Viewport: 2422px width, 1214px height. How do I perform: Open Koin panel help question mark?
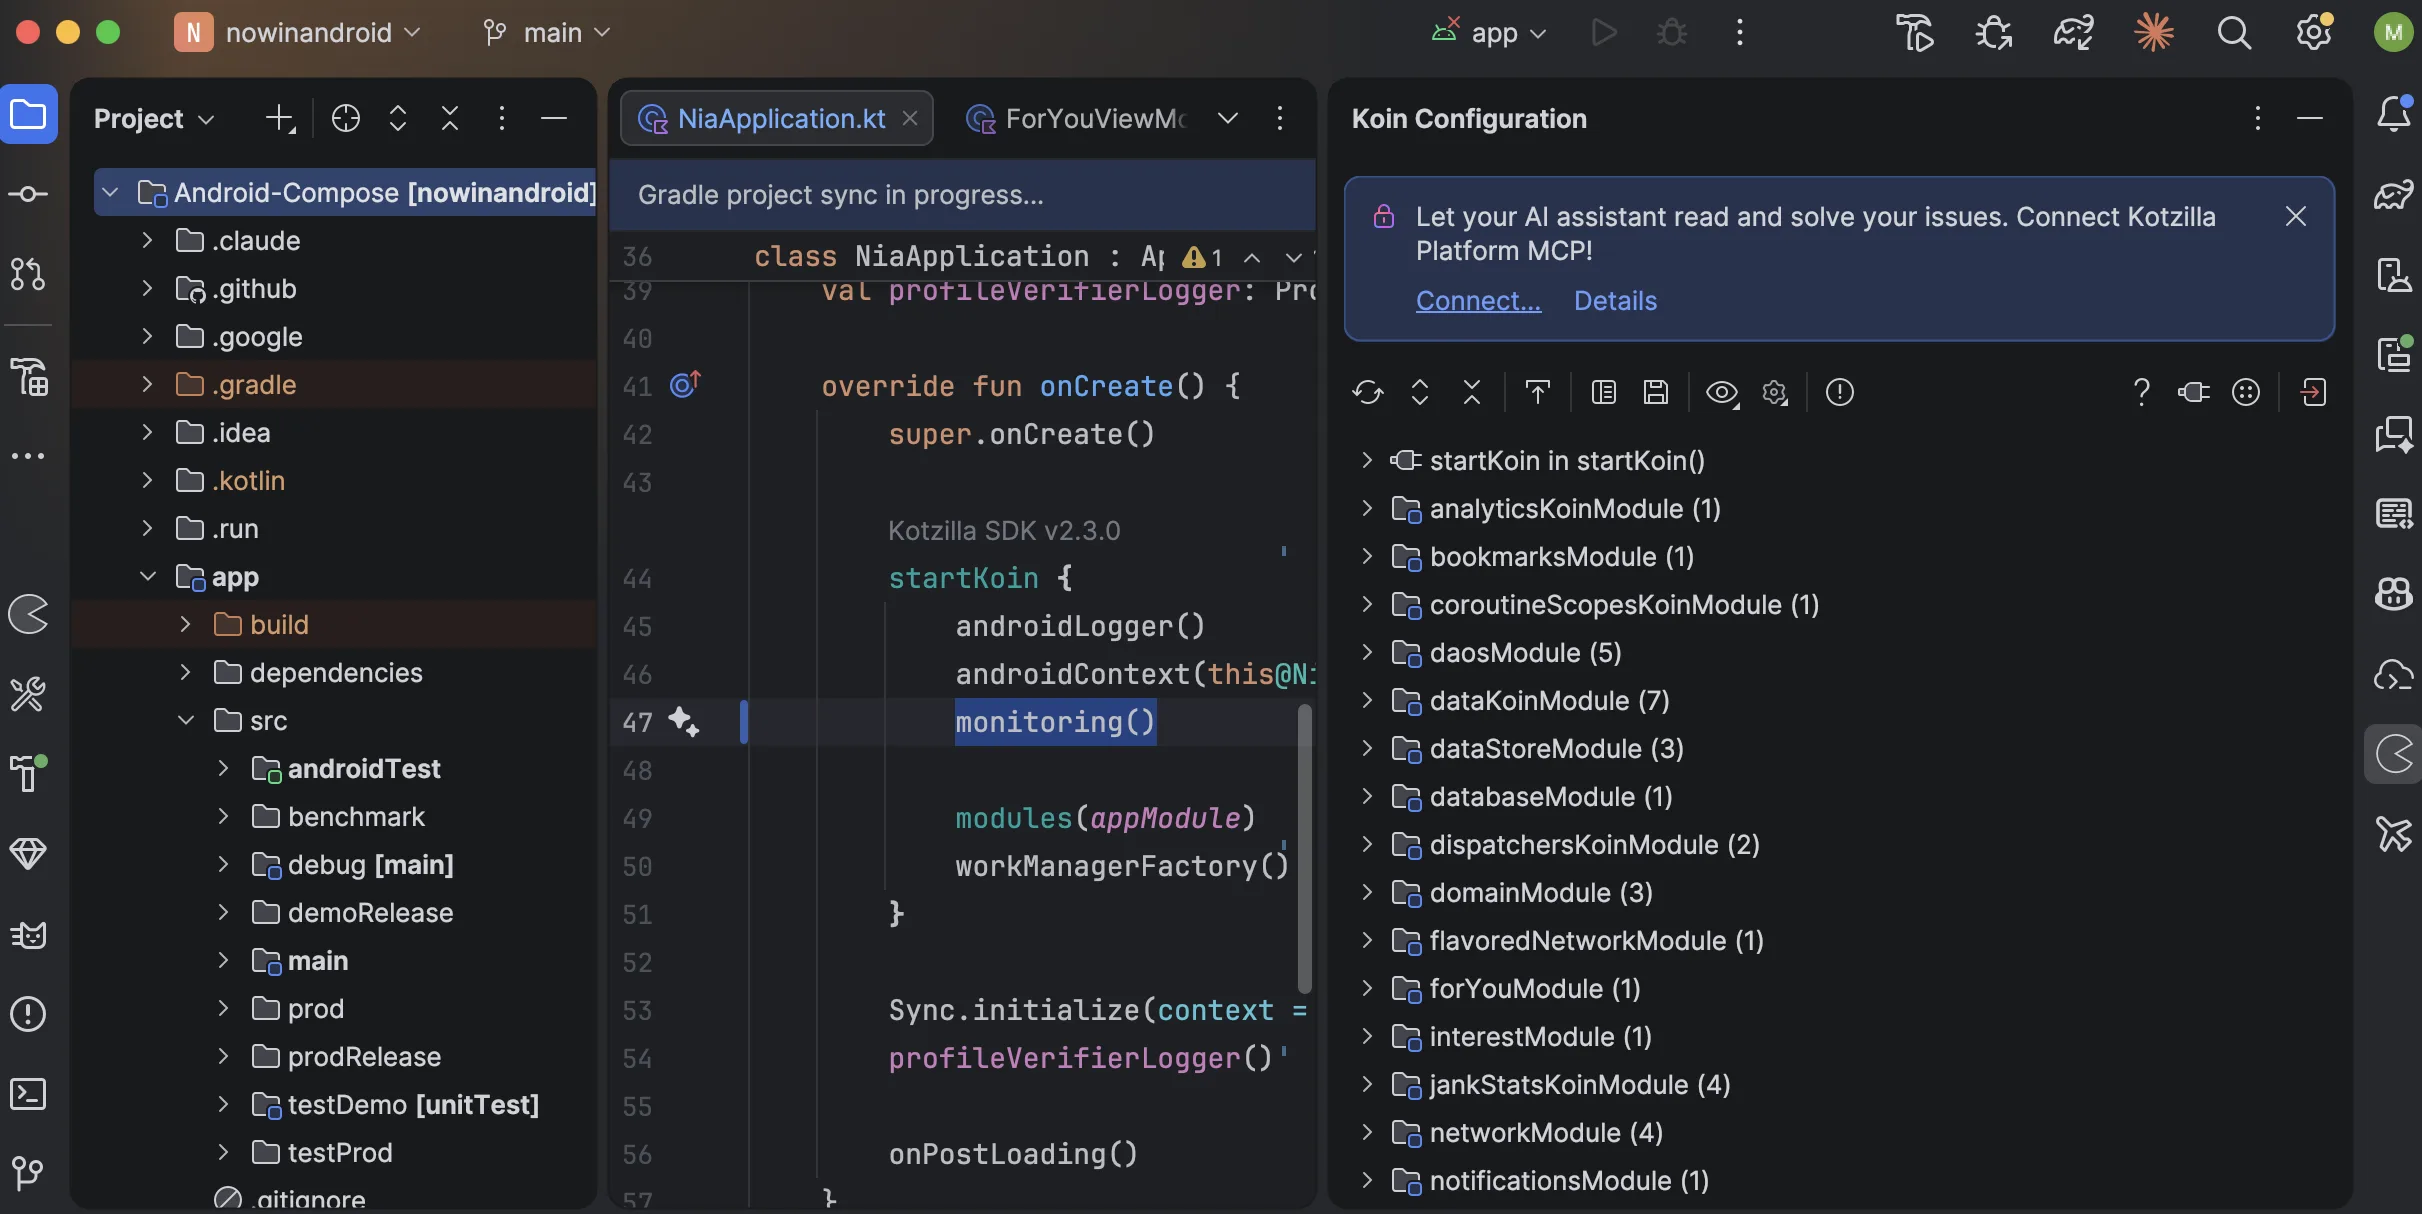pos(2141,392)
